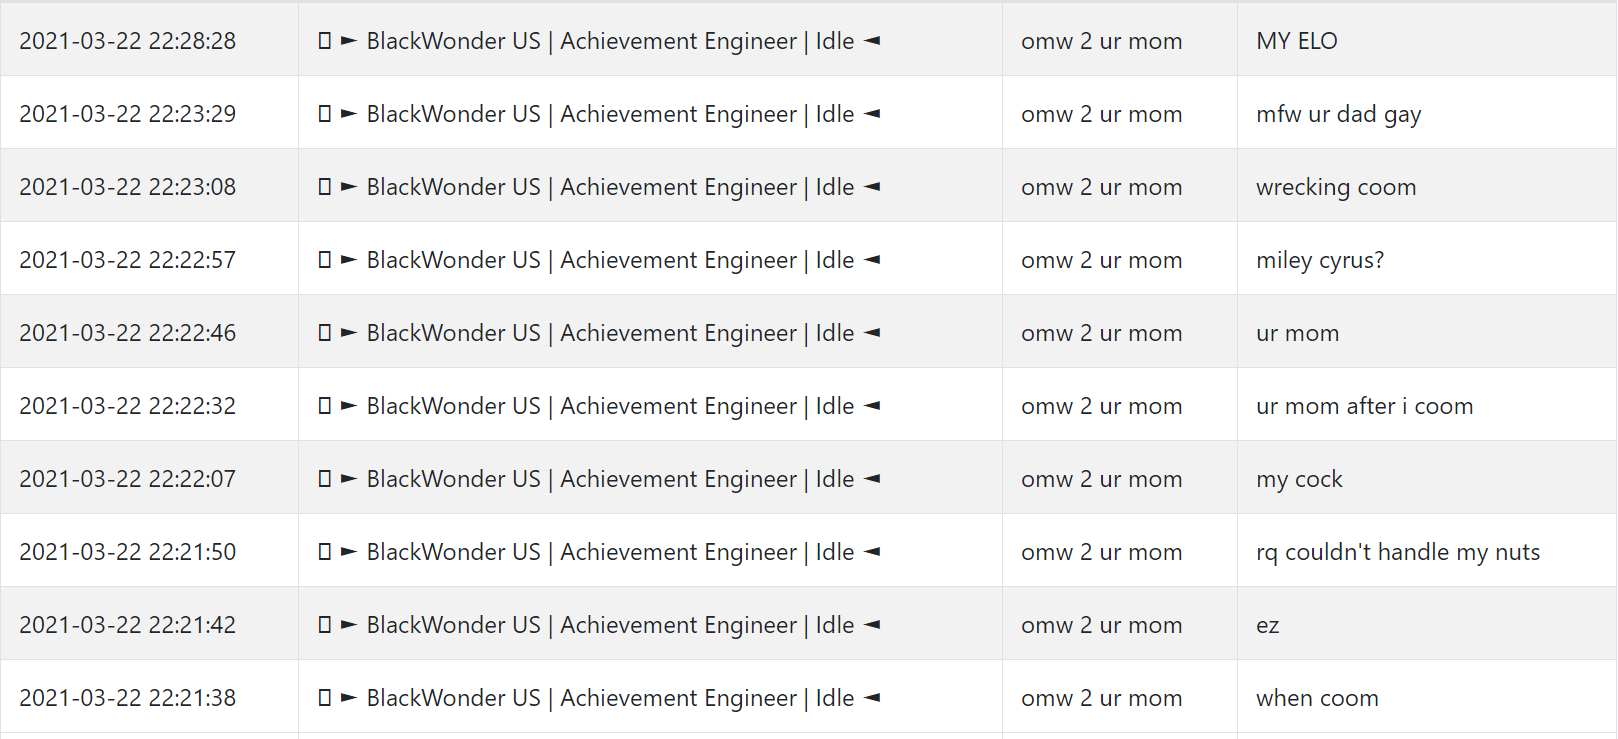
Task: Click the player name in the 22:21:38 row
Action: pos(1101,698)
